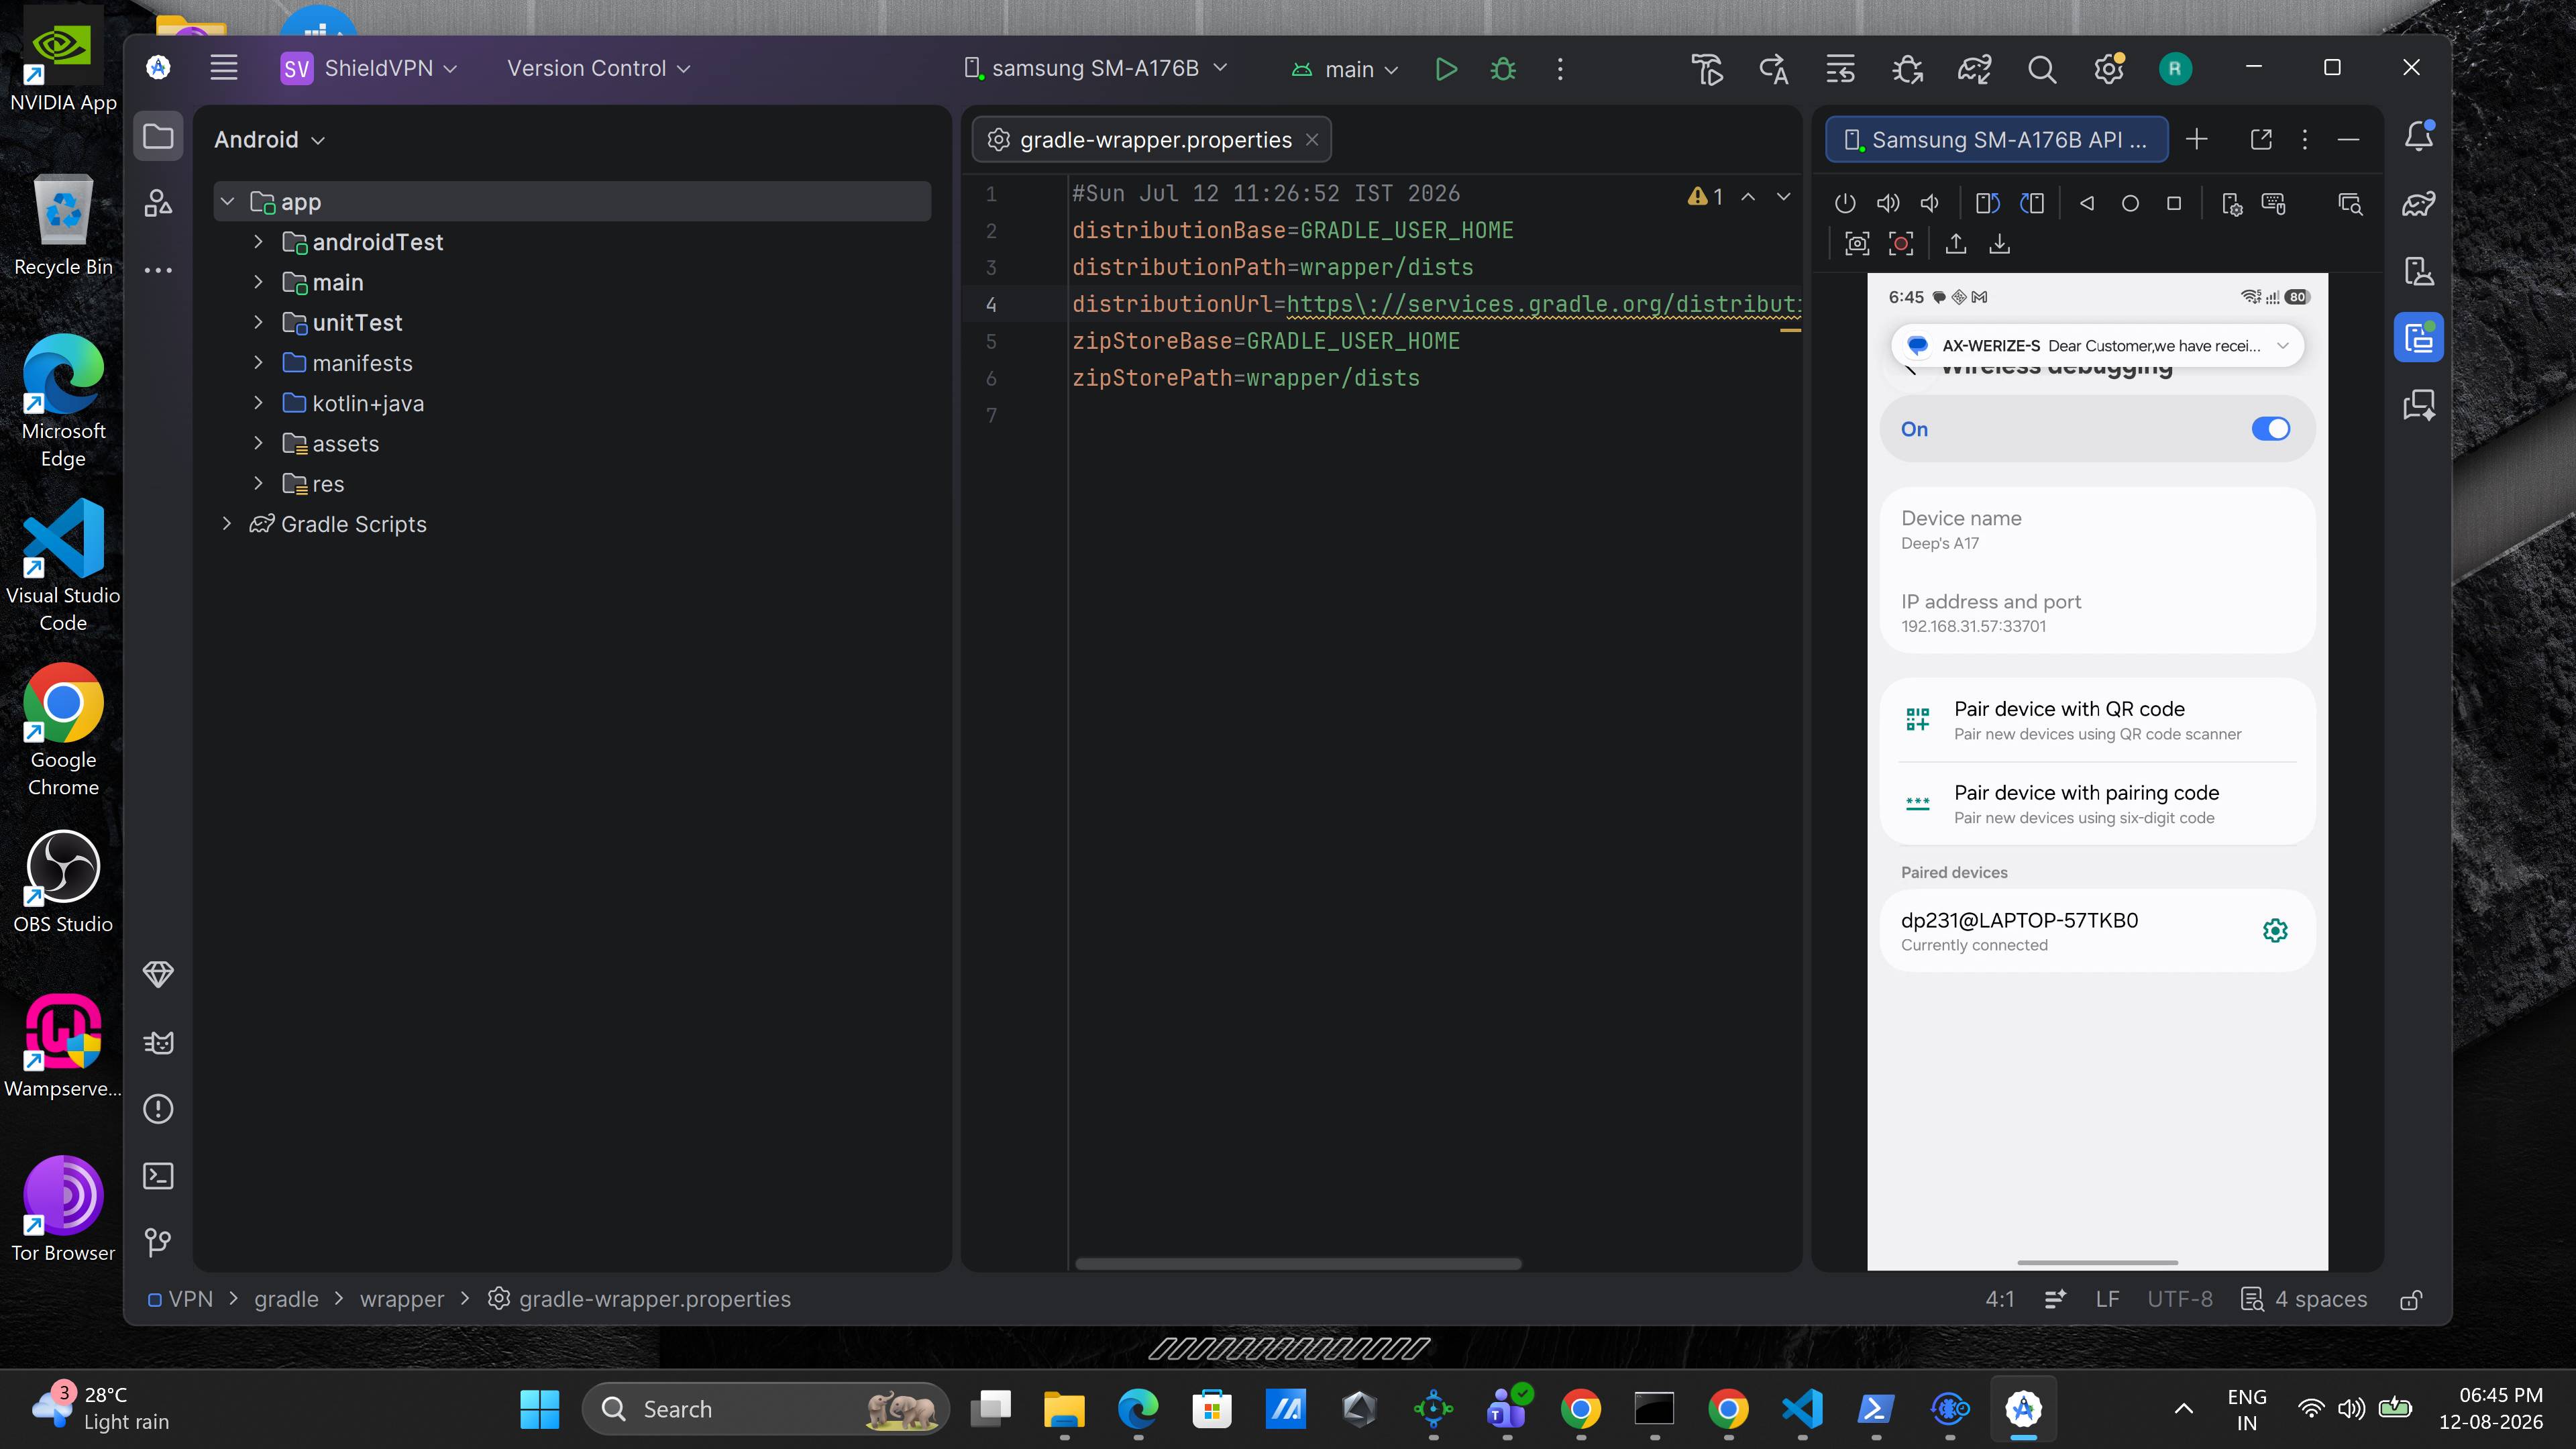Take a screenshot of the mirrored device
Screen dimensions: 2576x1449
[x=1857, y=243]
